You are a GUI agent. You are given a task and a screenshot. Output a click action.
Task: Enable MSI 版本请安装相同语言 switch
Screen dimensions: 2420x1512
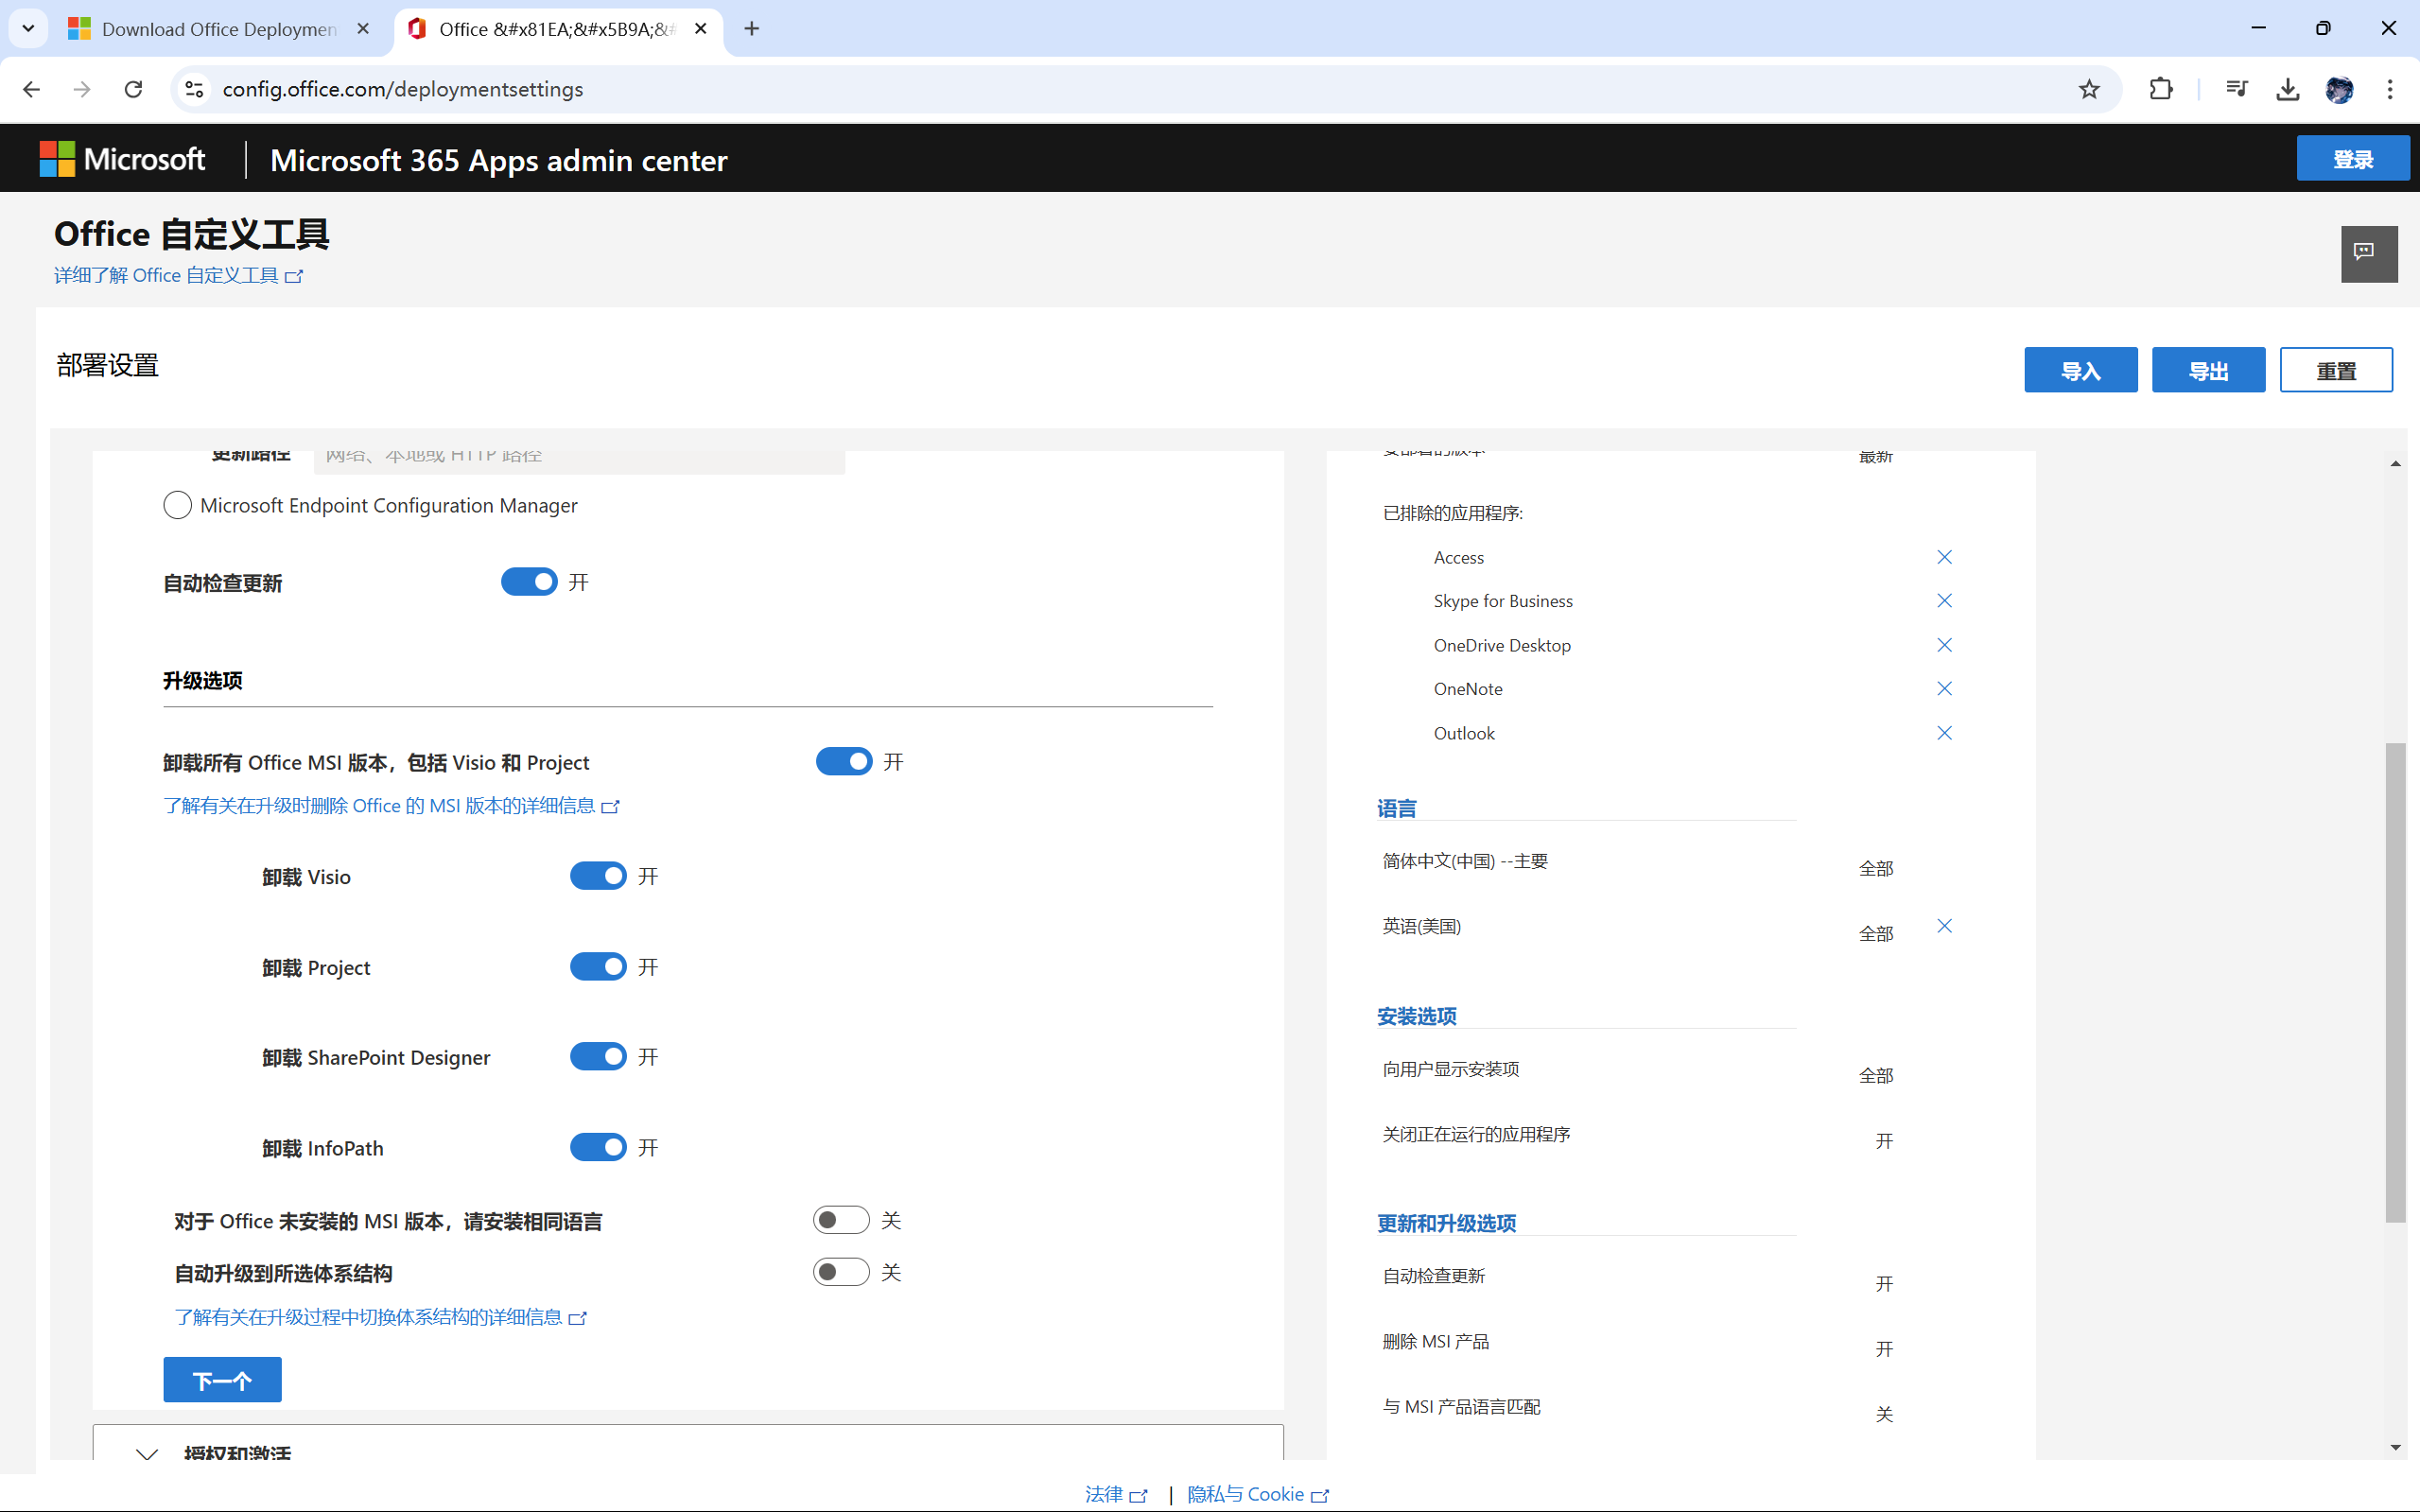pos(841,1220)
